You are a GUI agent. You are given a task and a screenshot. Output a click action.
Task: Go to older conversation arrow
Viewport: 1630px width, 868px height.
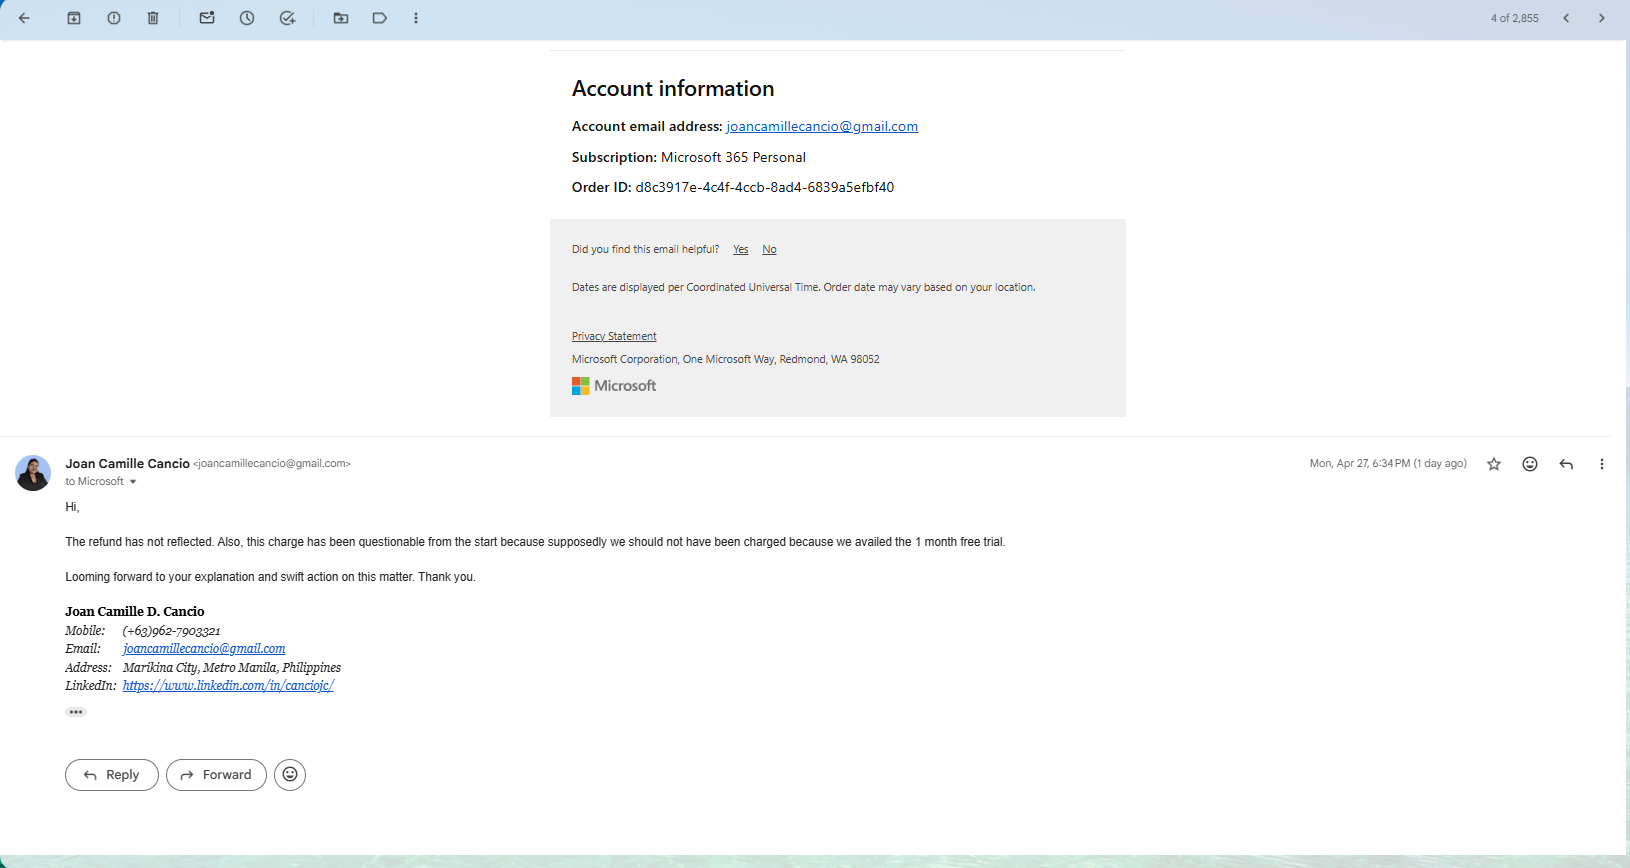[x=1601, y=18]
